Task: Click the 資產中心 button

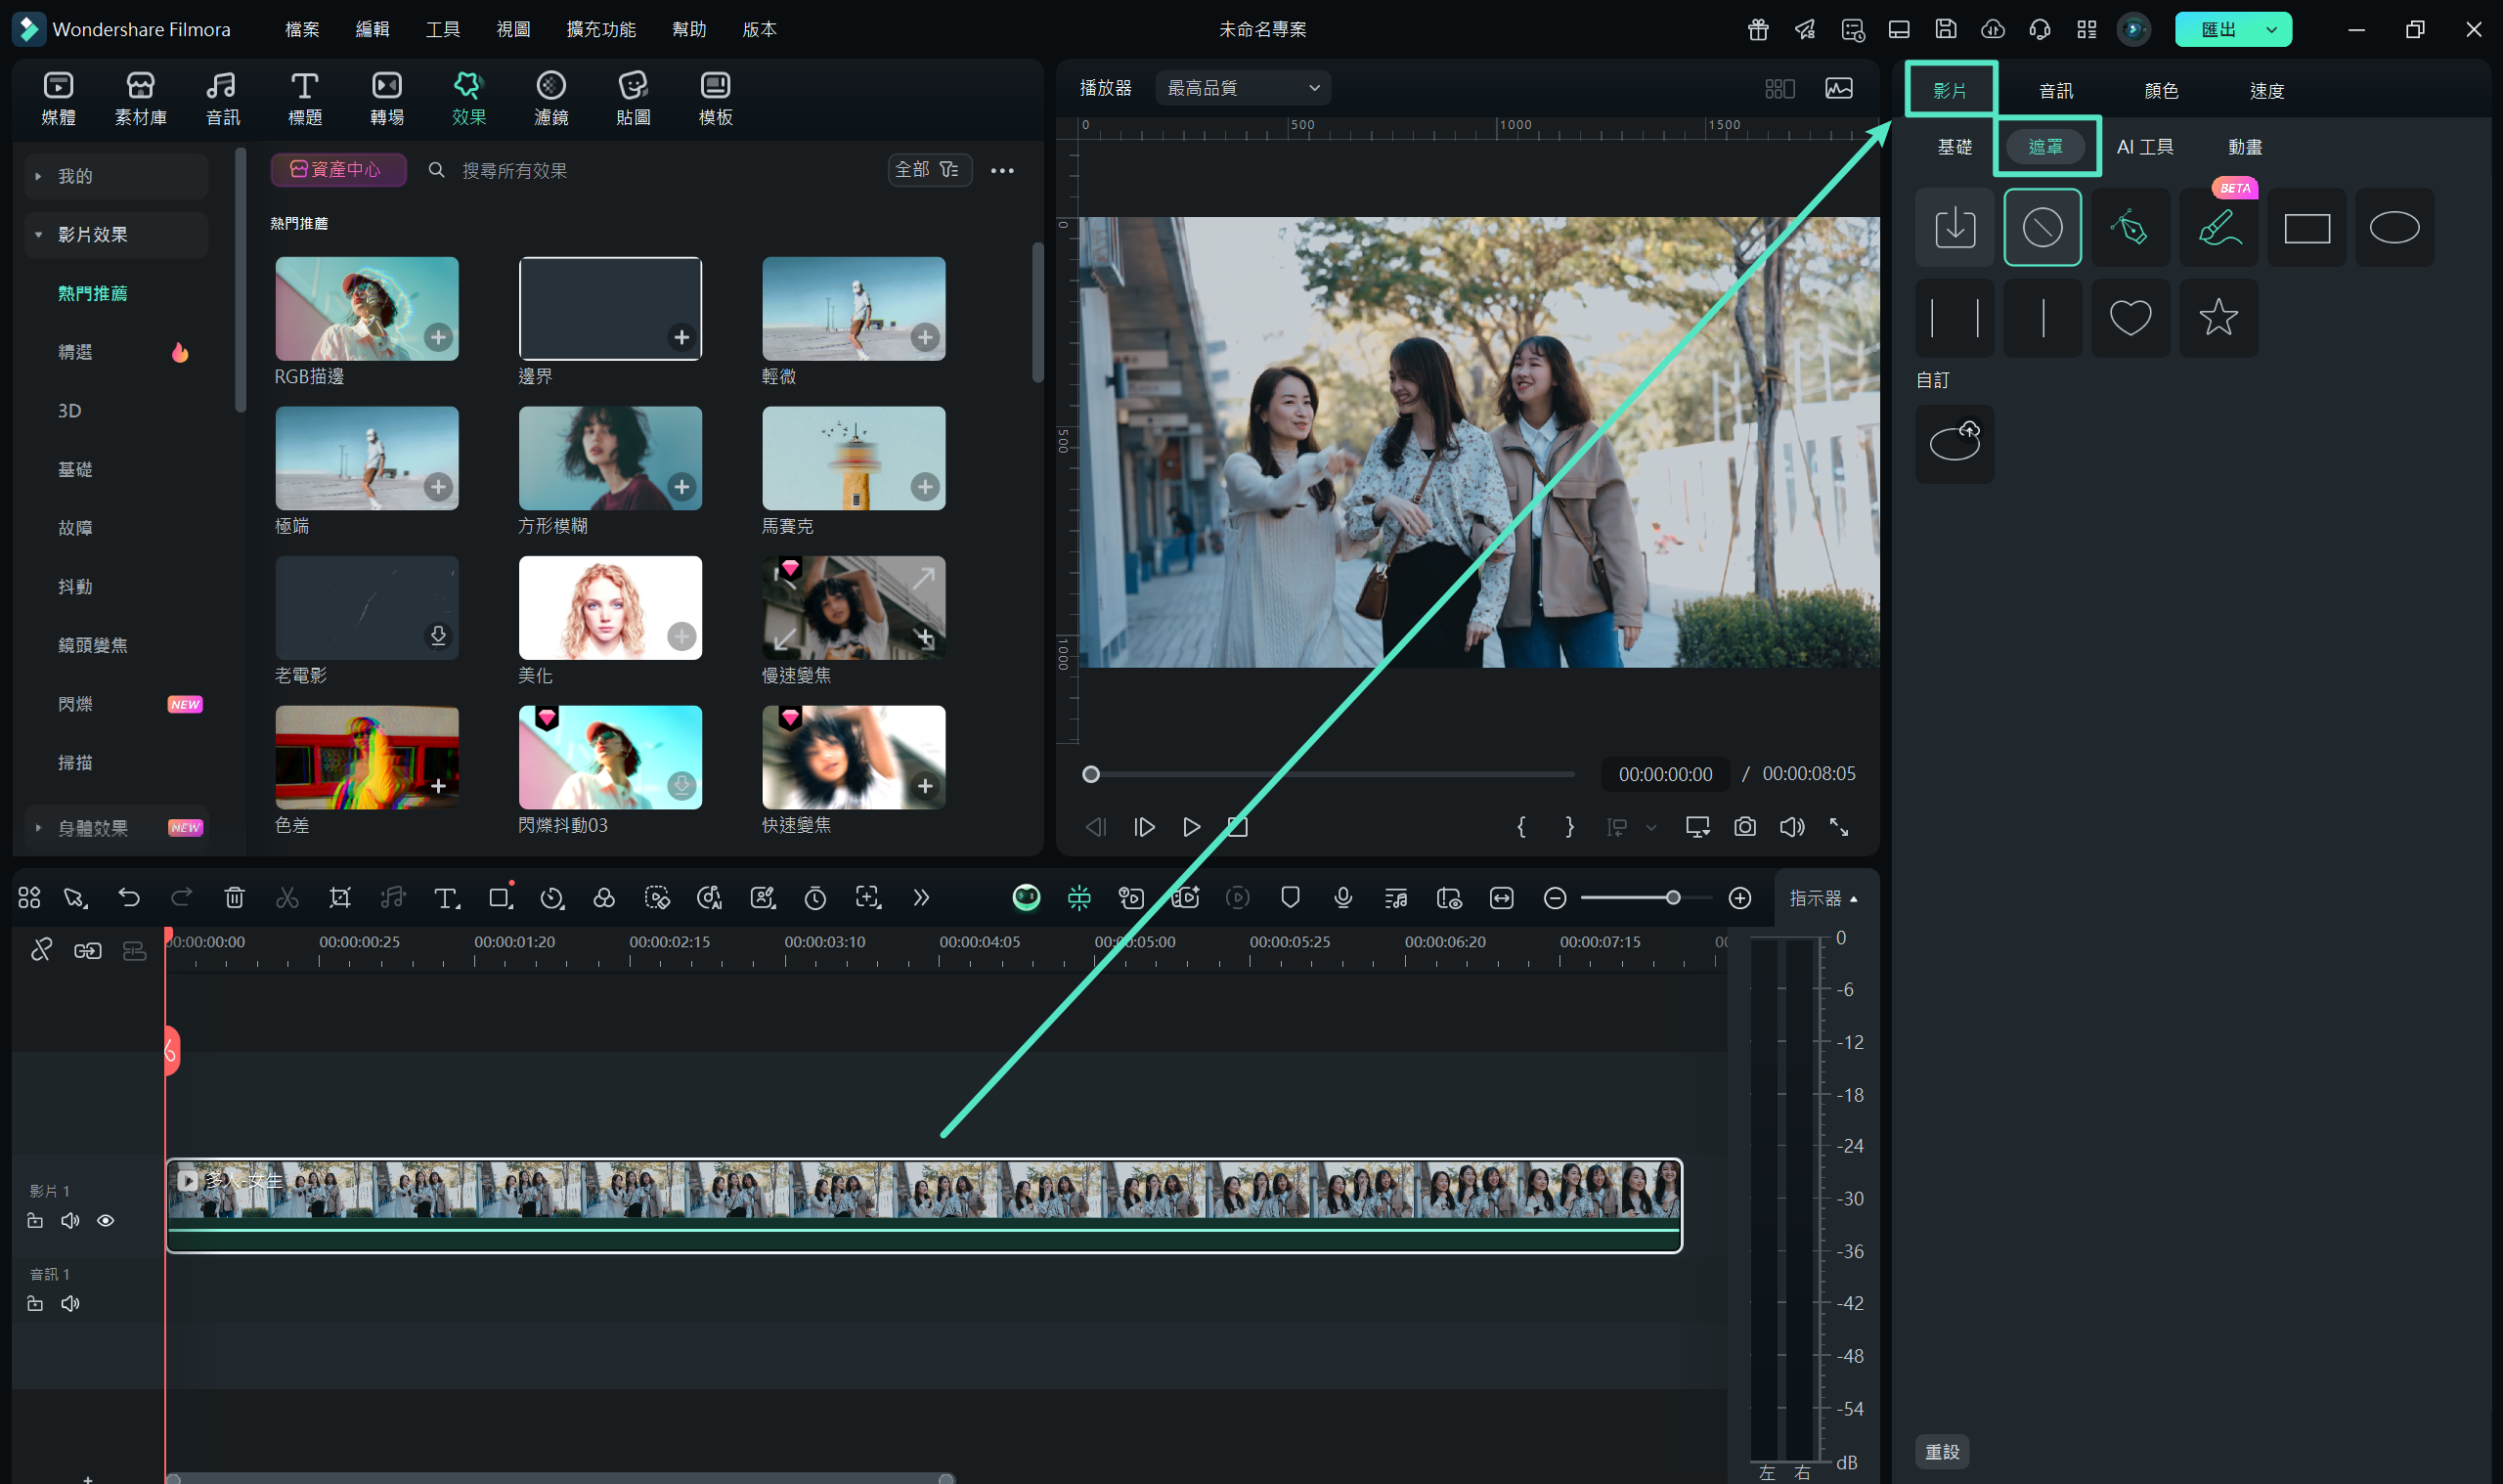Action: click(337, 170)
